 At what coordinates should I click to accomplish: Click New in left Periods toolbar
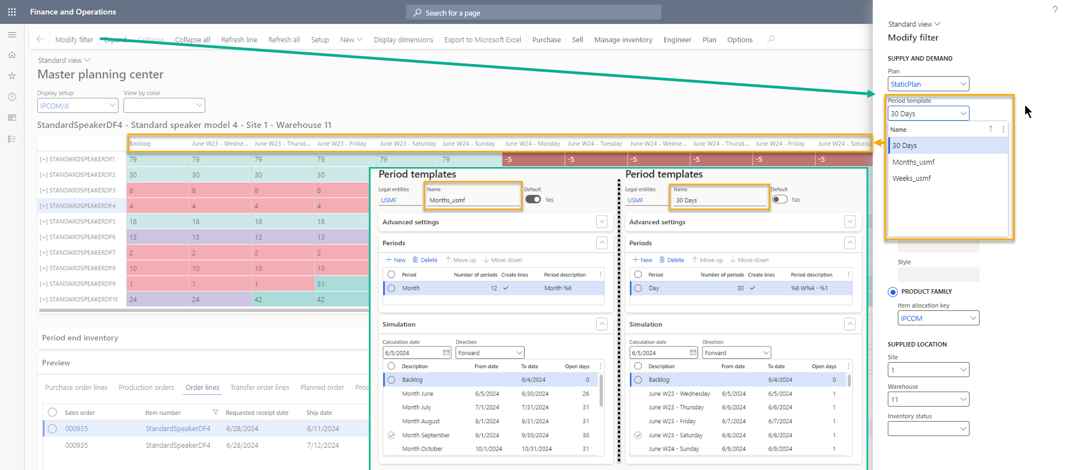pos(396,260)
